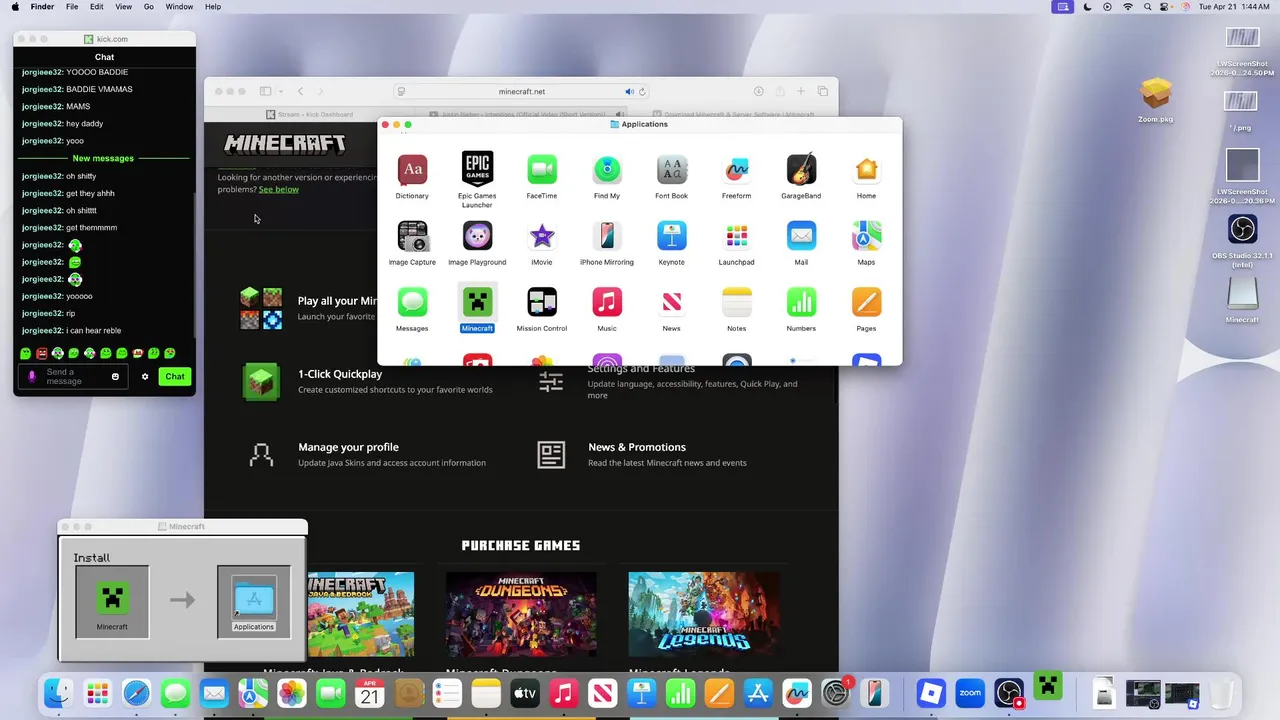Viewport: 1280px width, 720px height.
Task: Jump to New messages in chat
Action: pos(103,158)
